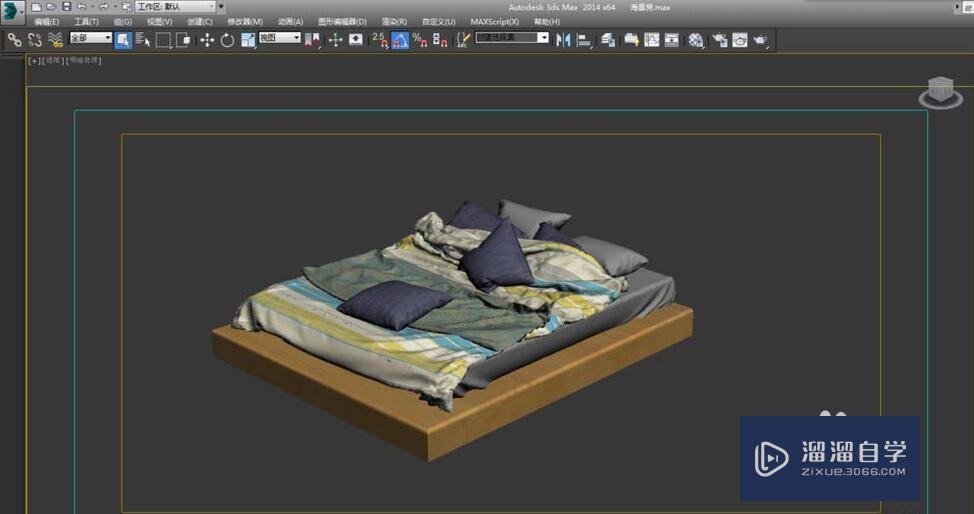974x514 pixels.
Task: Open the 编辑(E) menu
Action: coord(47,22)
